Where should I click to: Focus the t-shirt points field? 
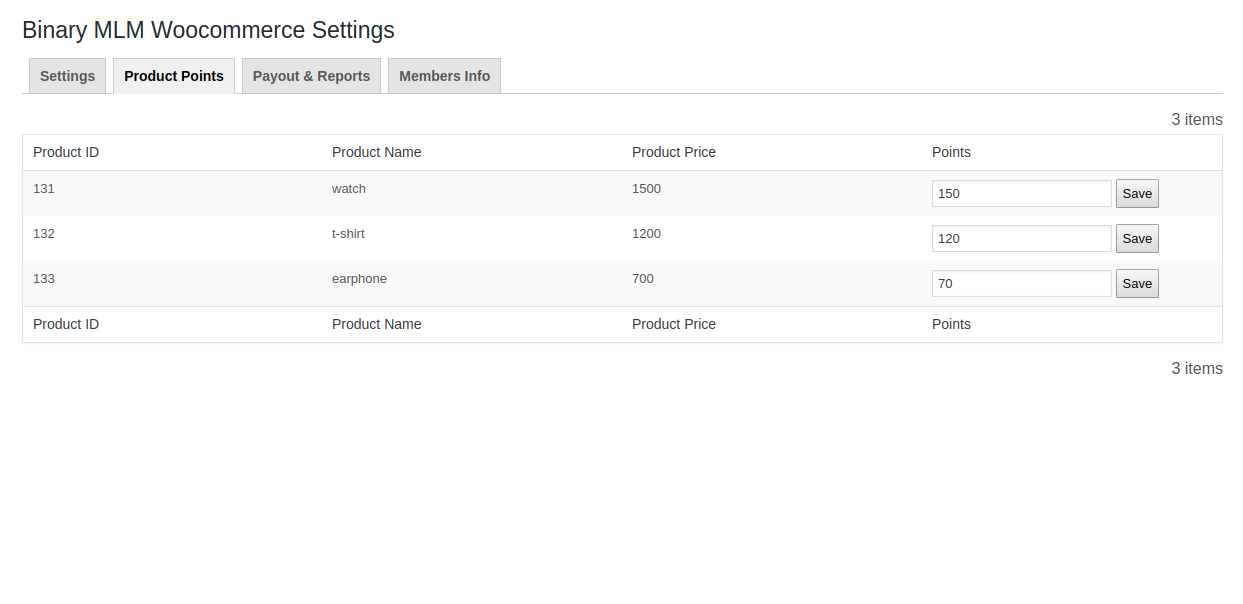tap(1021, 239)
